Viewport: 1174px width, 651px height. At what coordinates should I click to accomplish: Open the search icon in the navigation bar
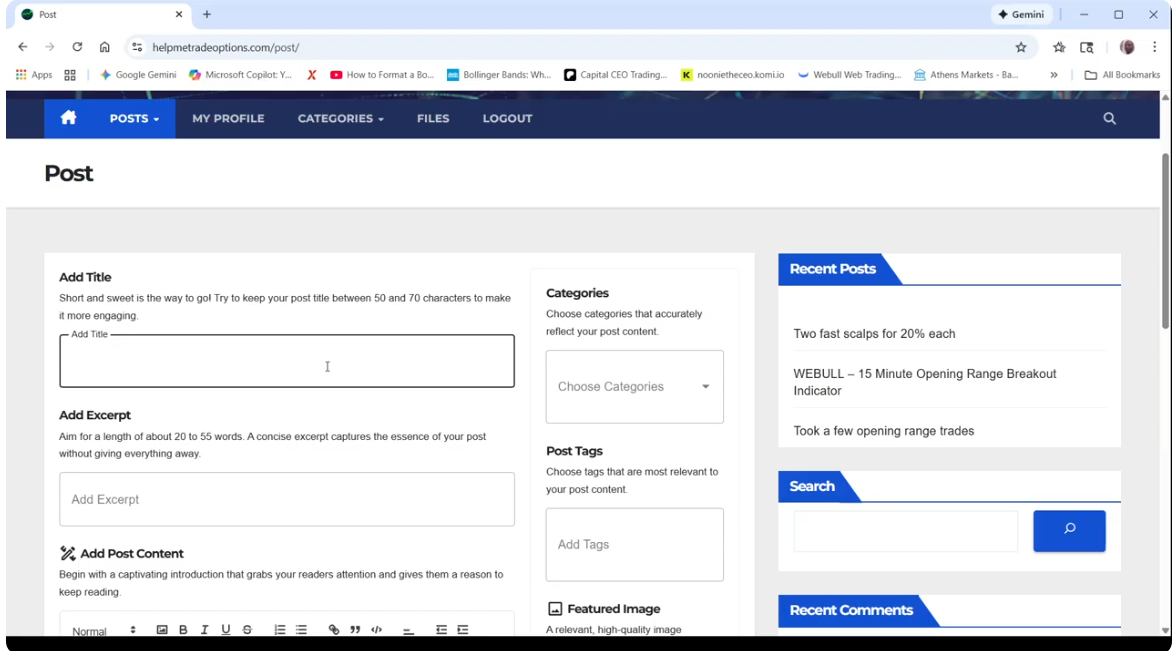pyautogui.click(x=1109, y=118)
